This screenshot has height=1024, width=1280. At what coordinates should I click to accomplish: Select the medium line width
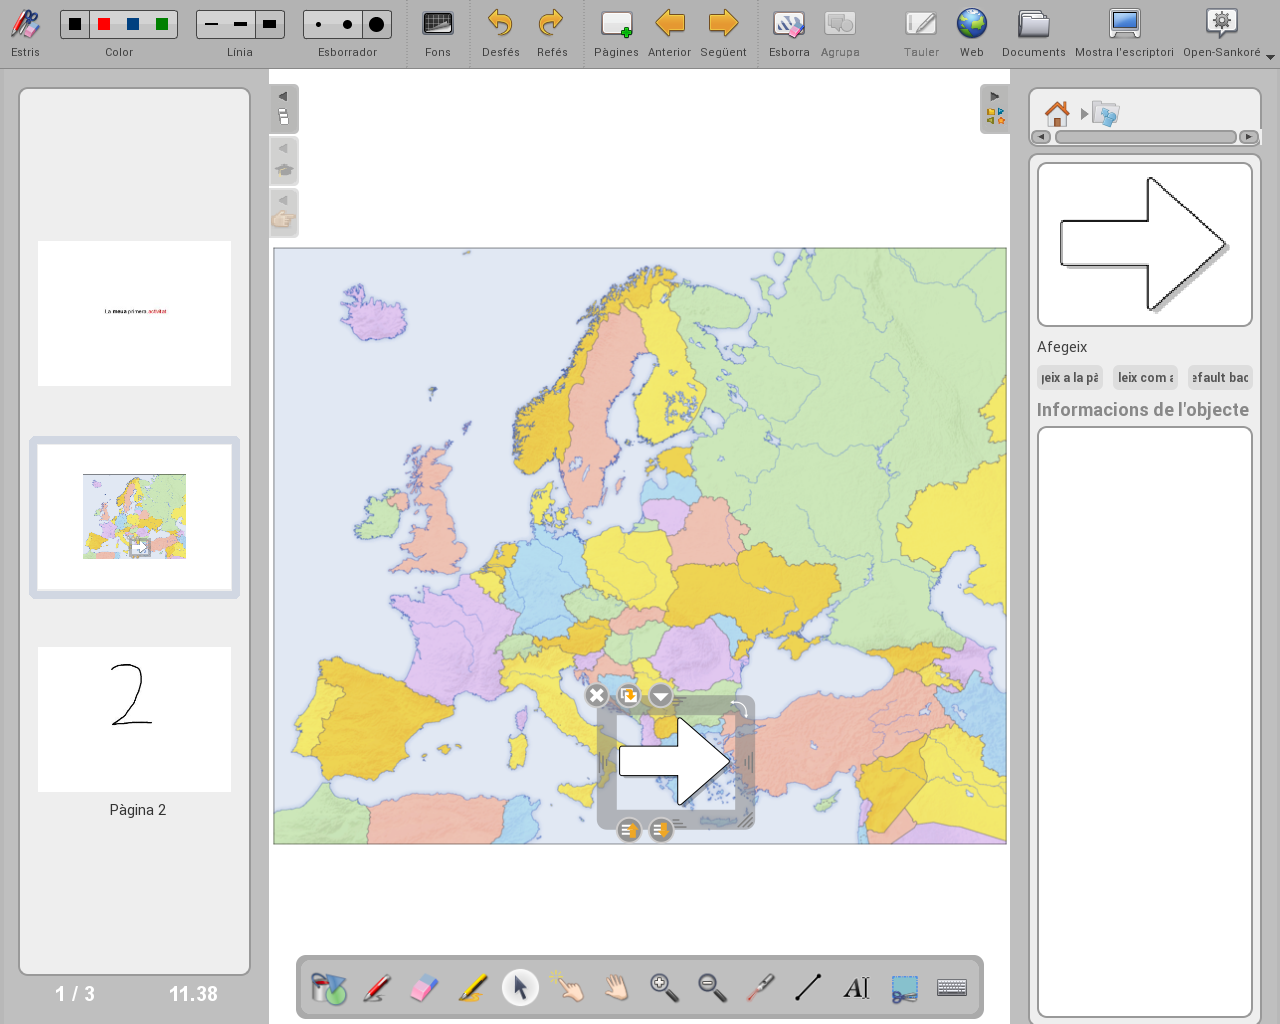[240, 24]
